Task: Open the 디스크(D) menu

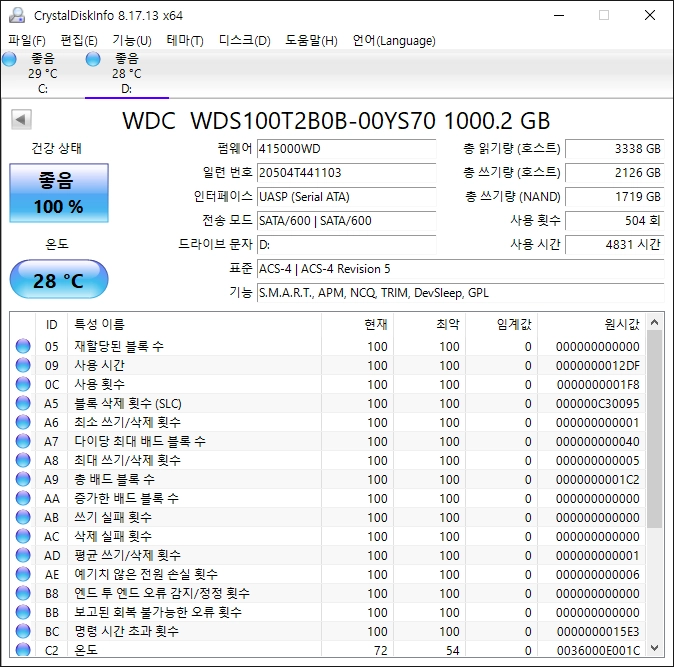Action: pos(245,41)
